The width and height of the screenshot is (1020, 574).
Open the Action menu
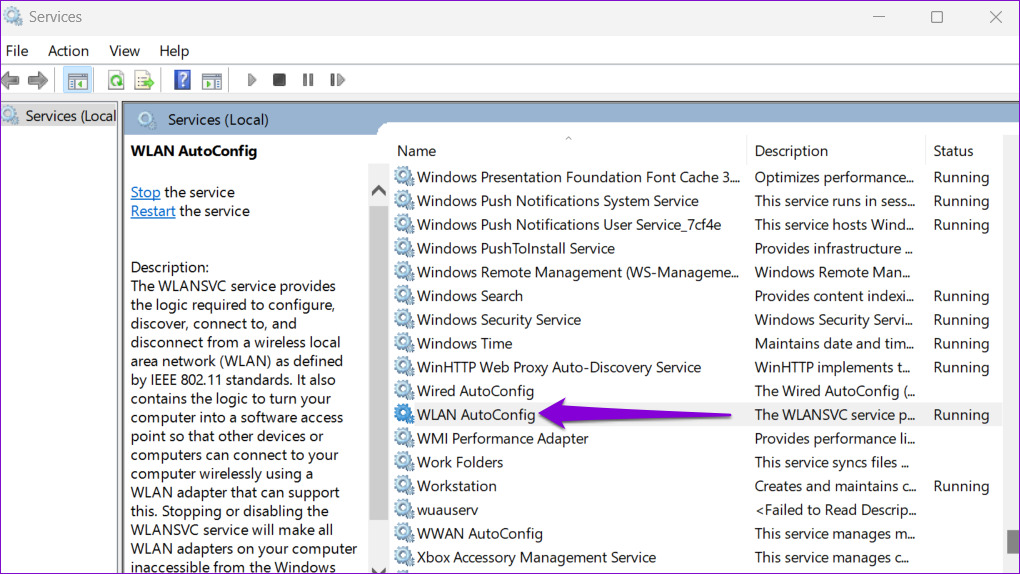tap(68, 51)
